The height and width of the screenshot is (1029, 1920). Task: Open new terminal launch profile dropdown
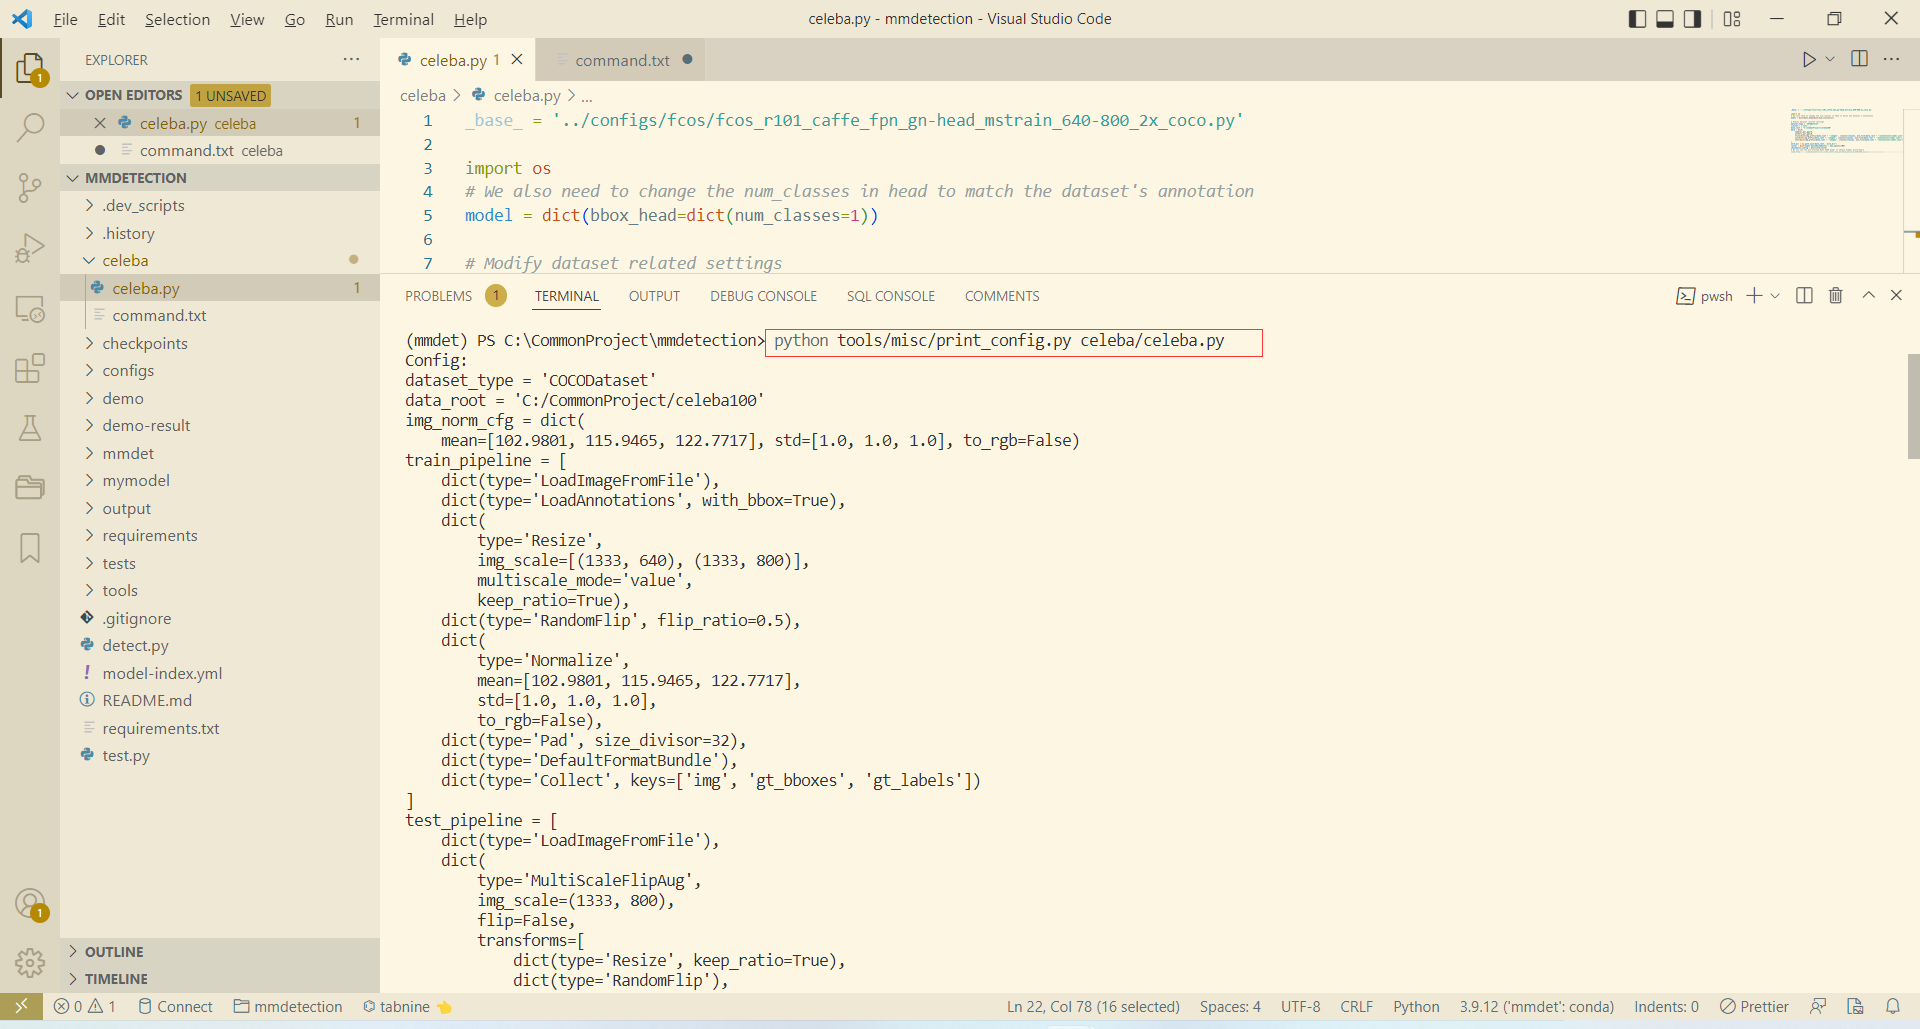(1775, 296)
